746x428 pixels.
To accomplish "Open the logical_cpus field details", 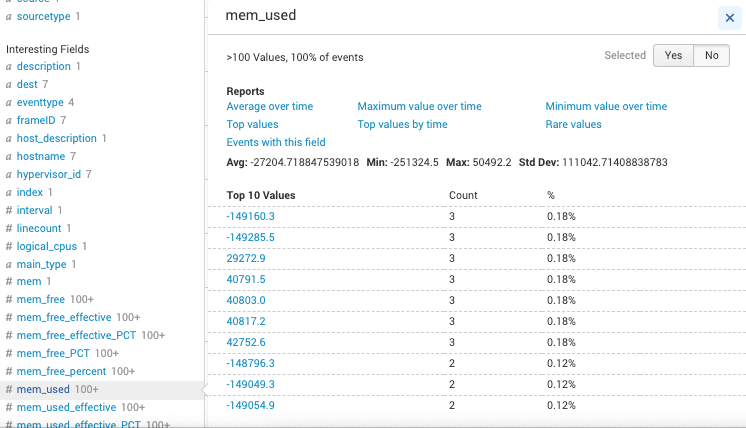I will [x=47, y=246].
